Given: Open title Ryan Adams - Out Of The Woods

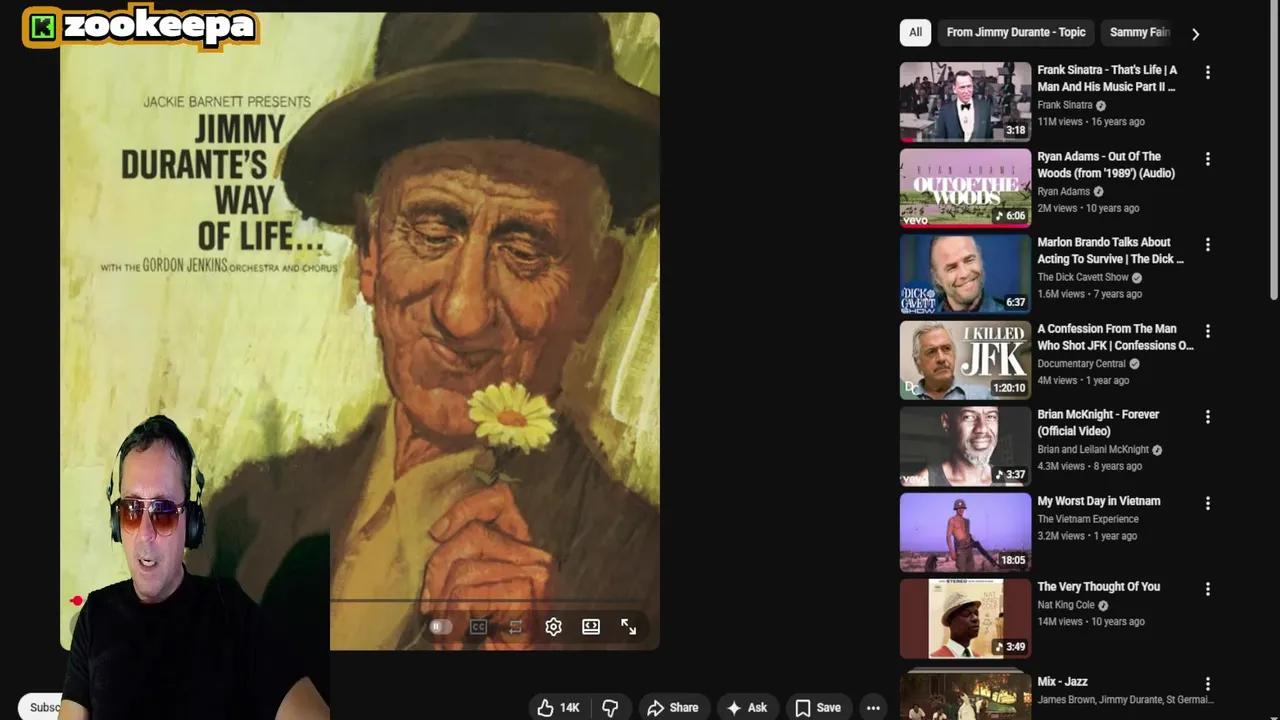Looking at the screenshot, I should click(x=1106, y=164).
